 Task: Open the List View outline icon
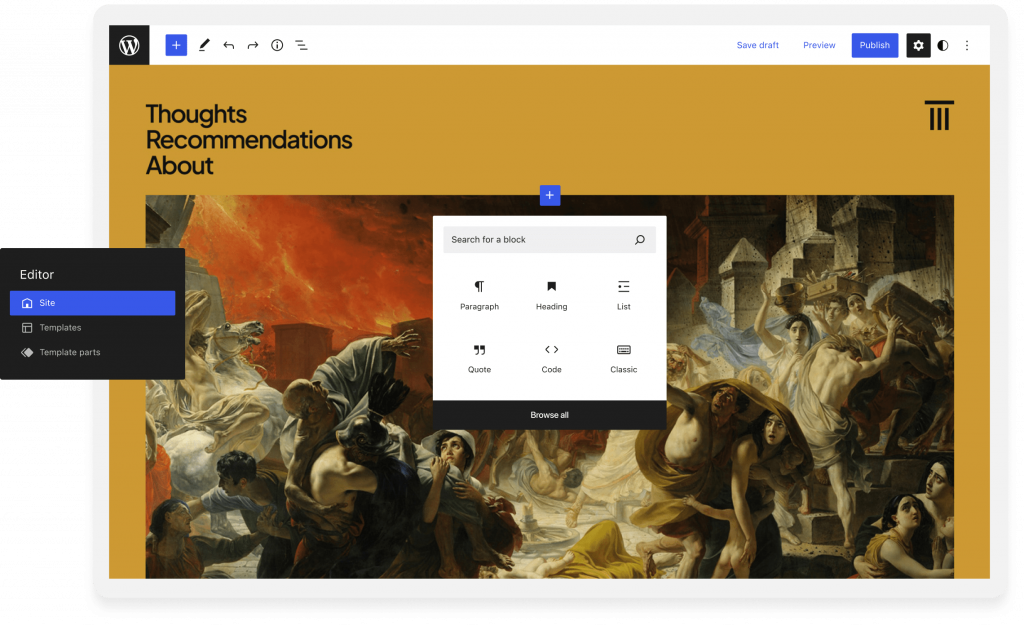pyautogui.click(x=301, y=45)
